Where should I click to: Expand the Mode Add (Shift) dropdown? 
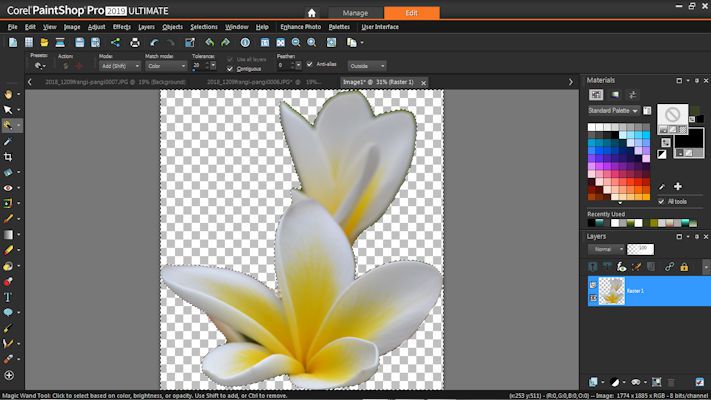(x=119, y=66)
